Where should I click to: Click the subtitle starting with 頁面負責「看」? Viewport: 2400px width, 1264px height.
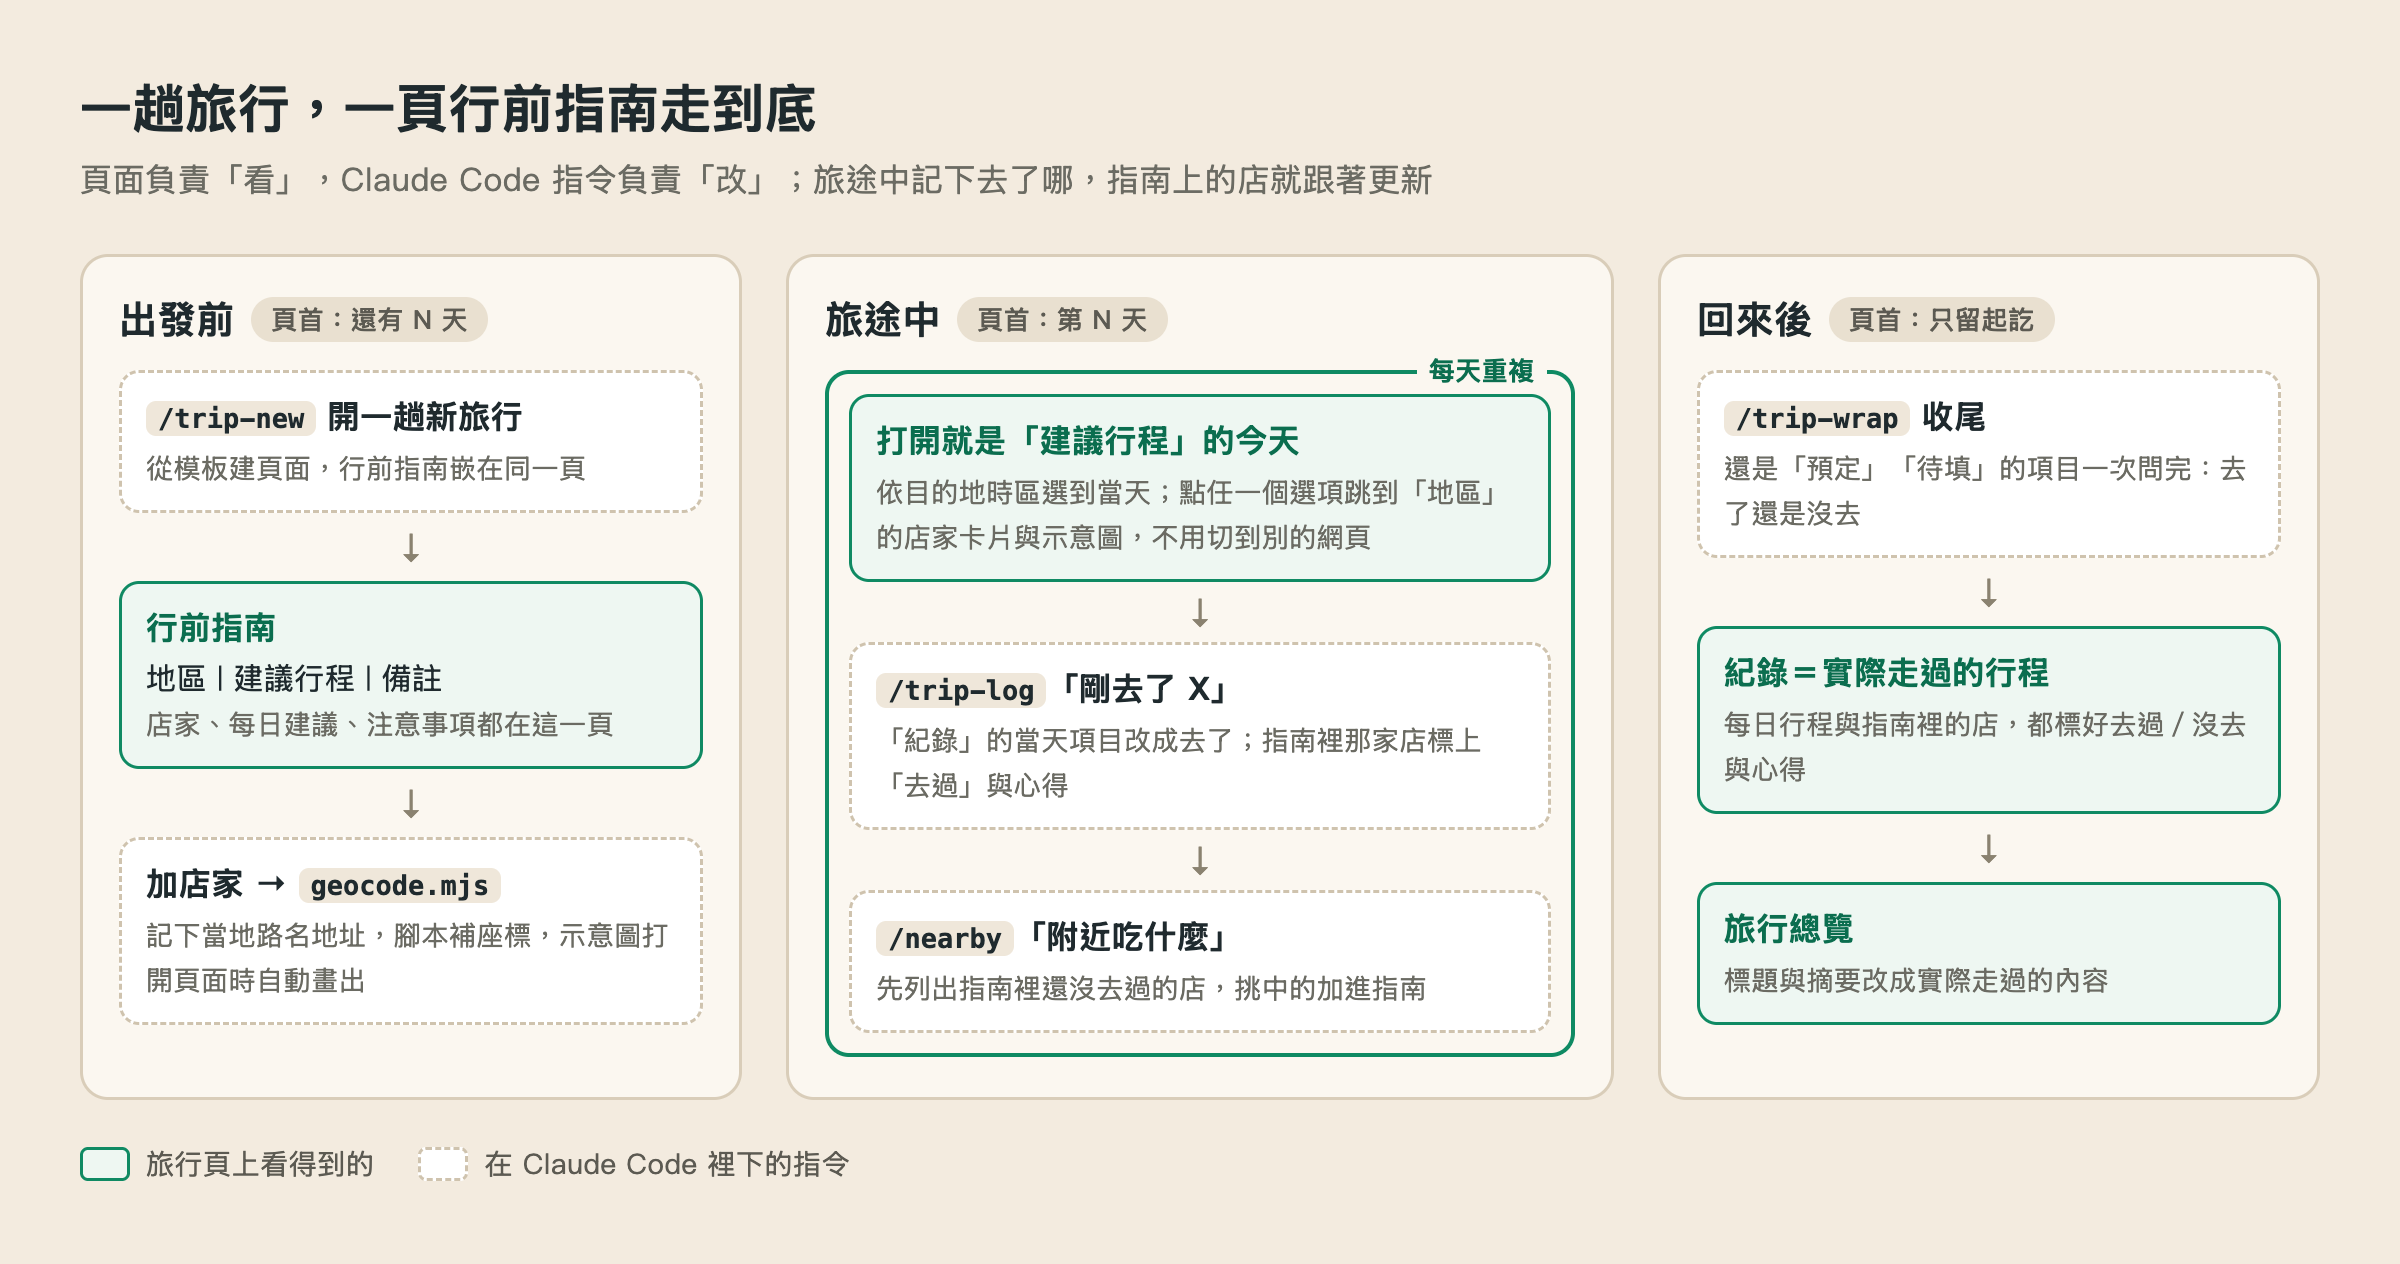pyautogui.click(x=756, y=180)
